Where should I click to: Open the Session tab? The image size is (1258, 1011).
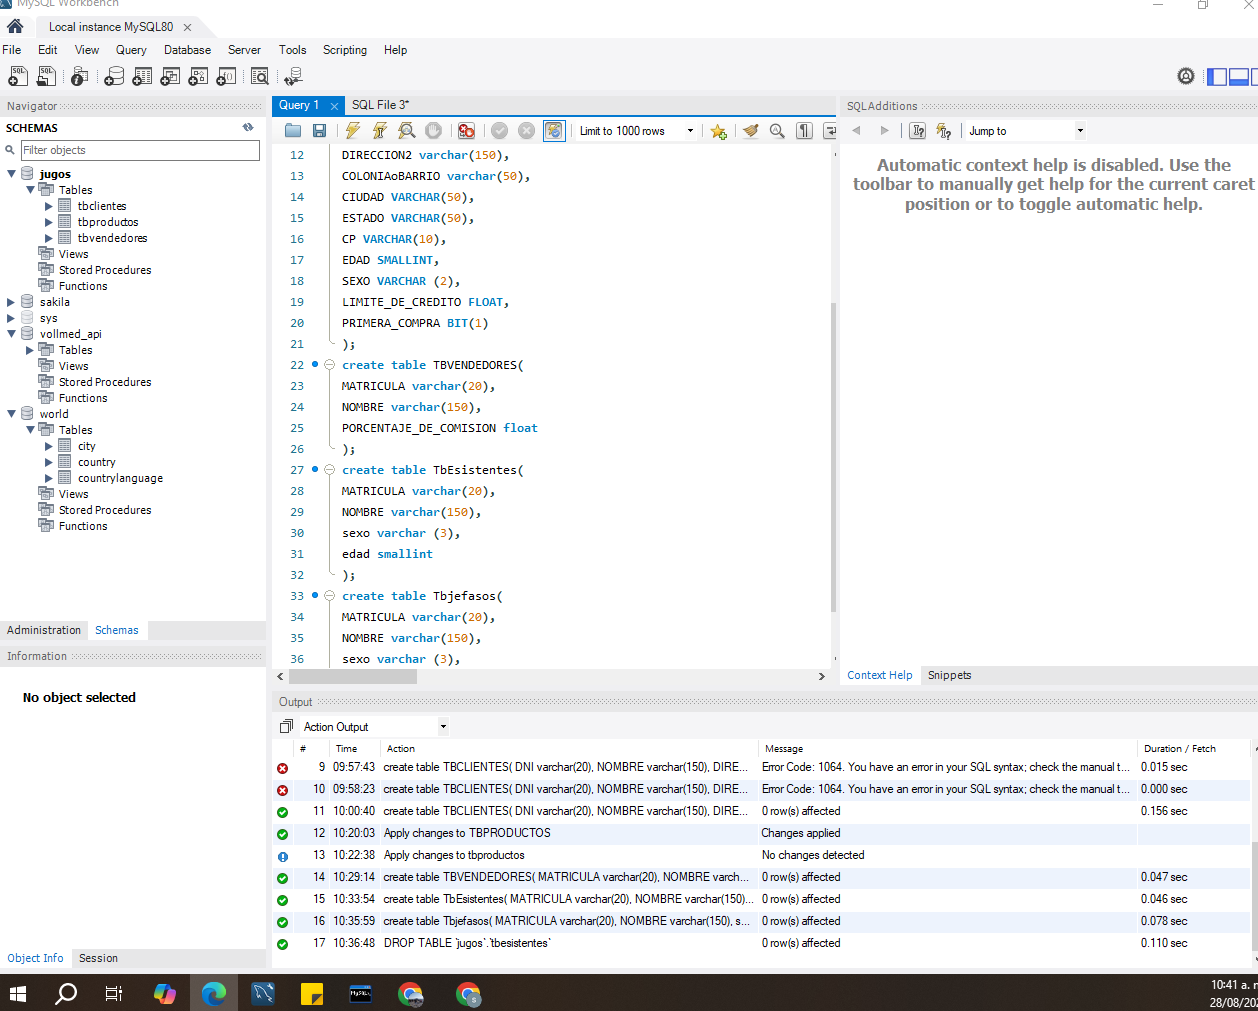98,958
